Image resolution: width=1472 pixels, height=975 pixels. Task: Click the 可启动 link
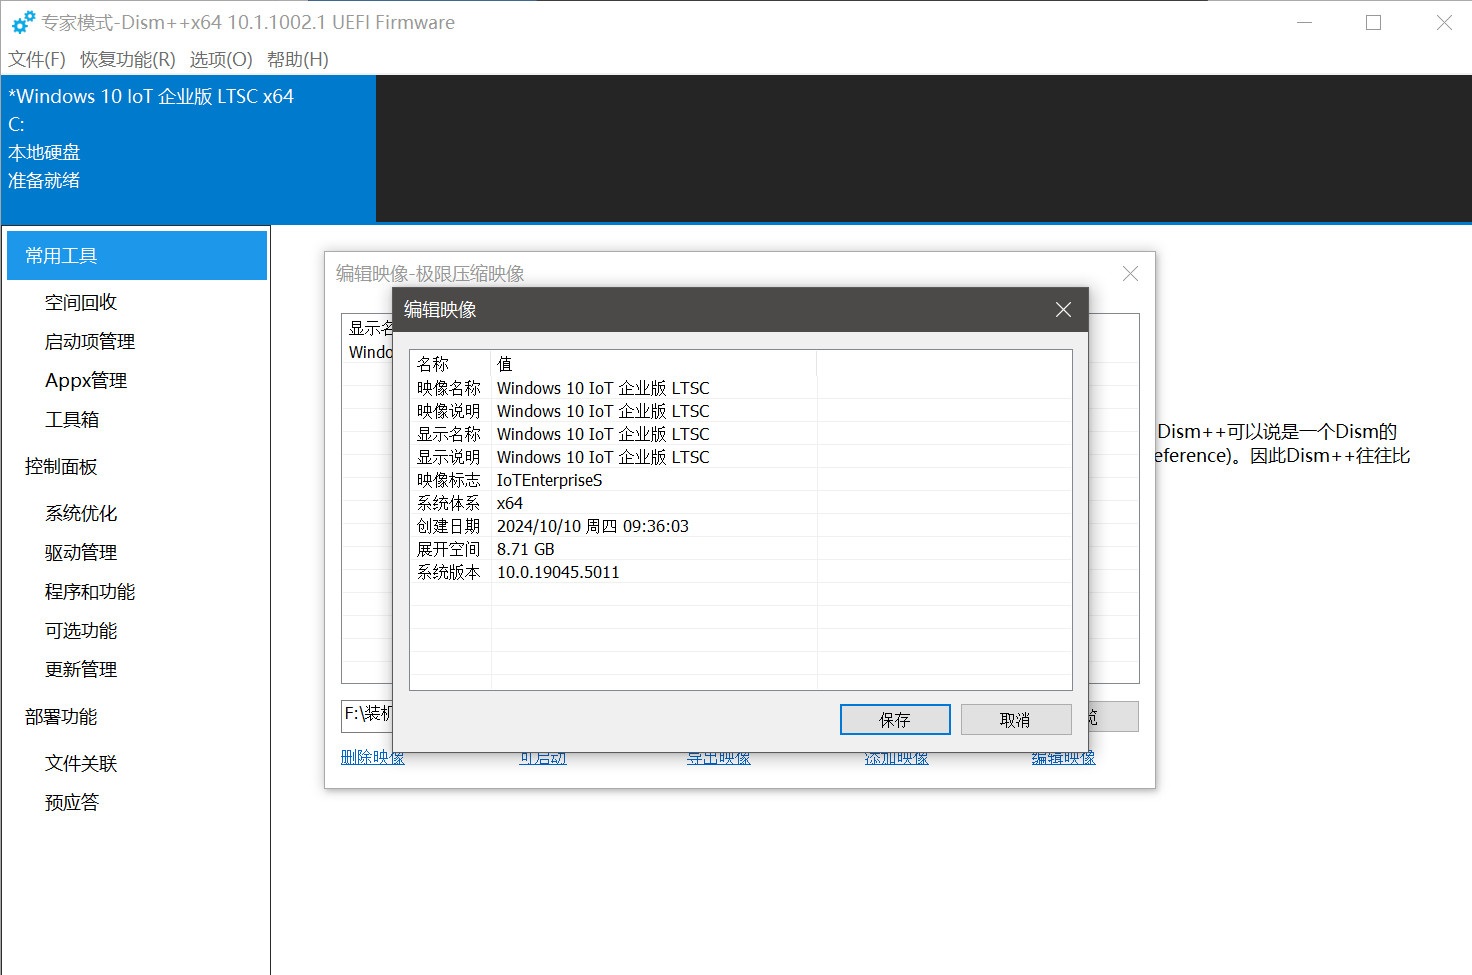coord(543,759)
